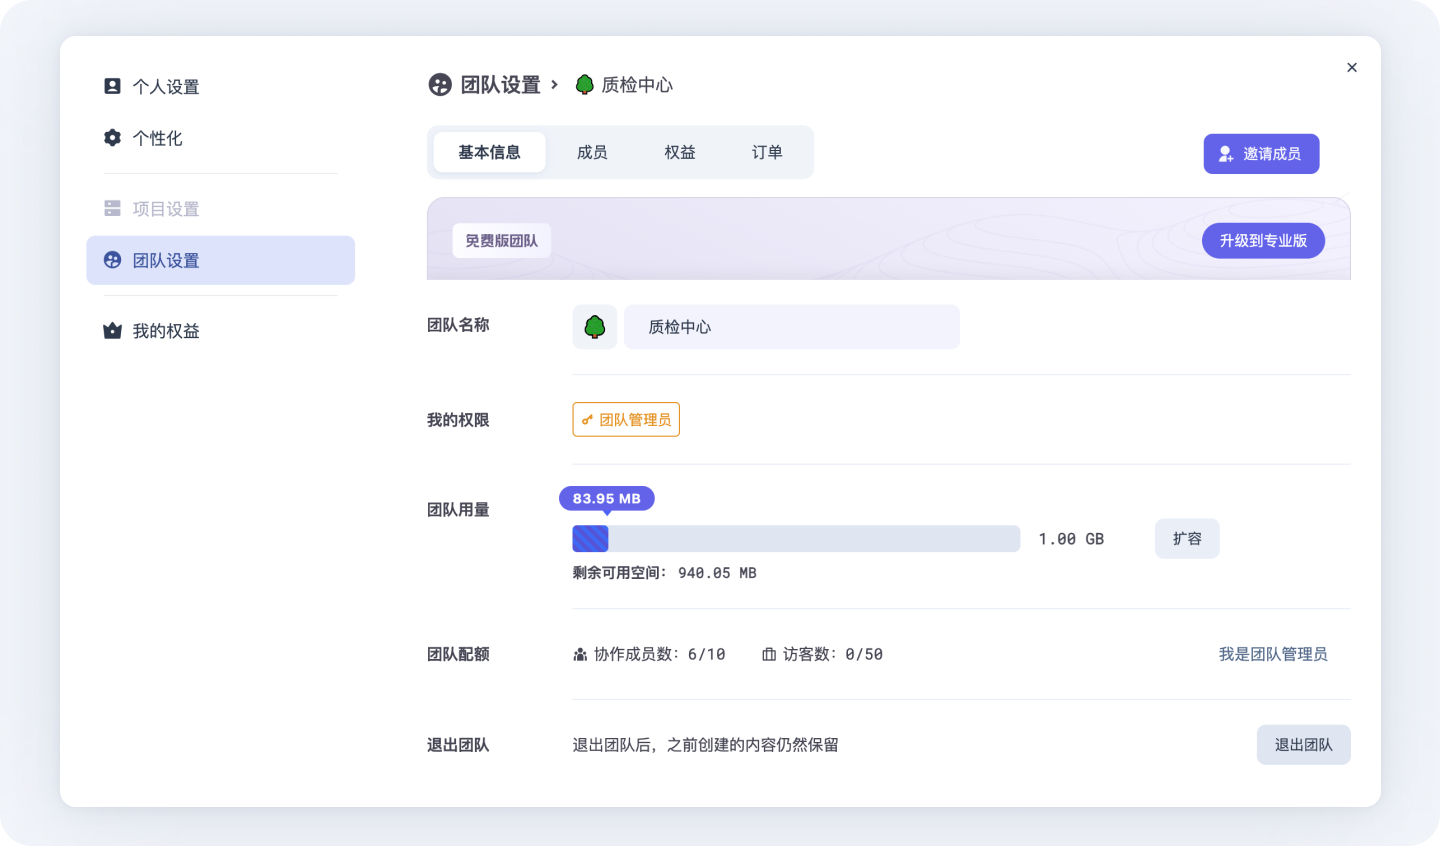Click the key icon in 团队管理员 badge
The height and width of the screenshot is (846, 1440).
(587, 420)
